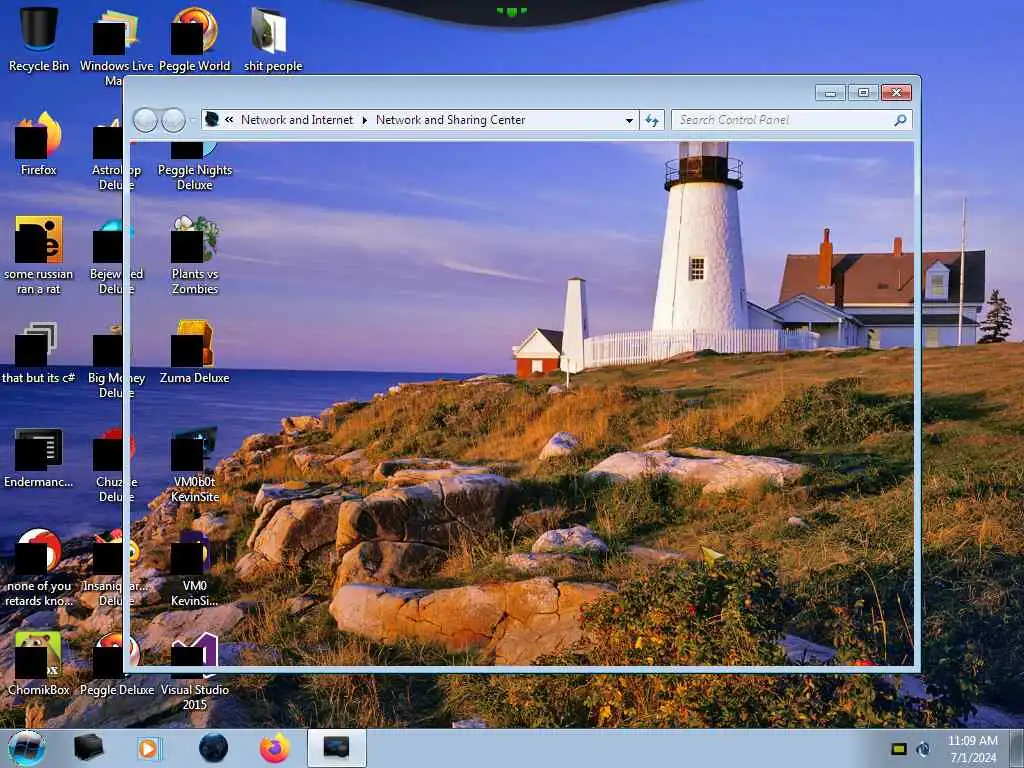The height and width of the screenshot is (768, 1024).
Task: Click the yellow system tray icon
Action: click(899, 749)
